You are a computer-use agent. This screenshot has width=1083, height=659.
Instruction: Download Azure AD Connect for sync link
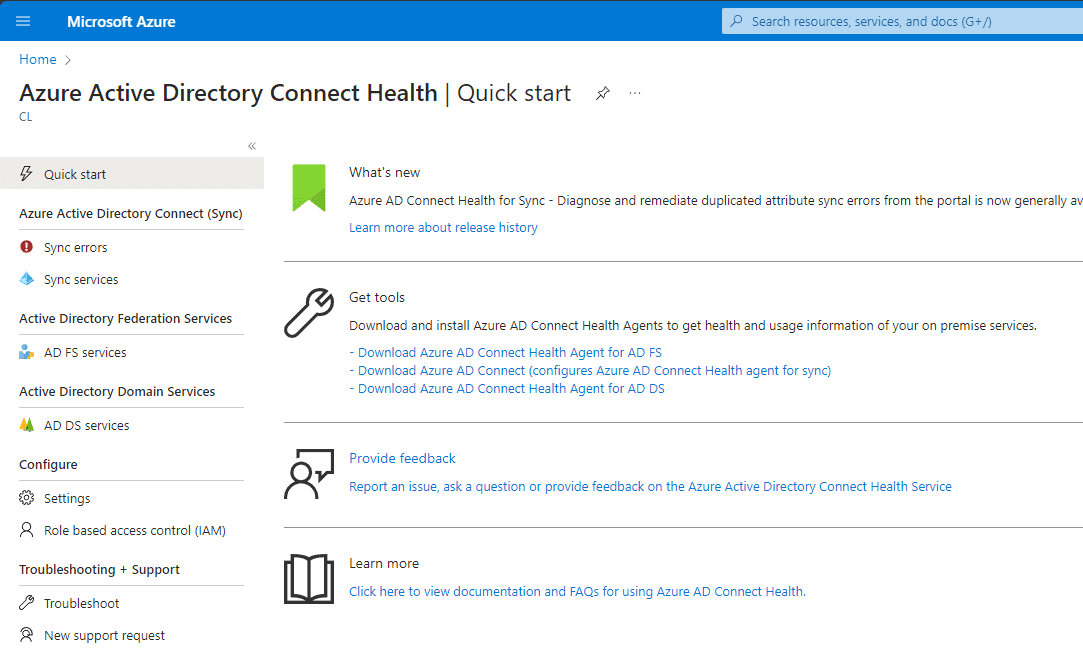pyautogui.click(x=595, y=370)
